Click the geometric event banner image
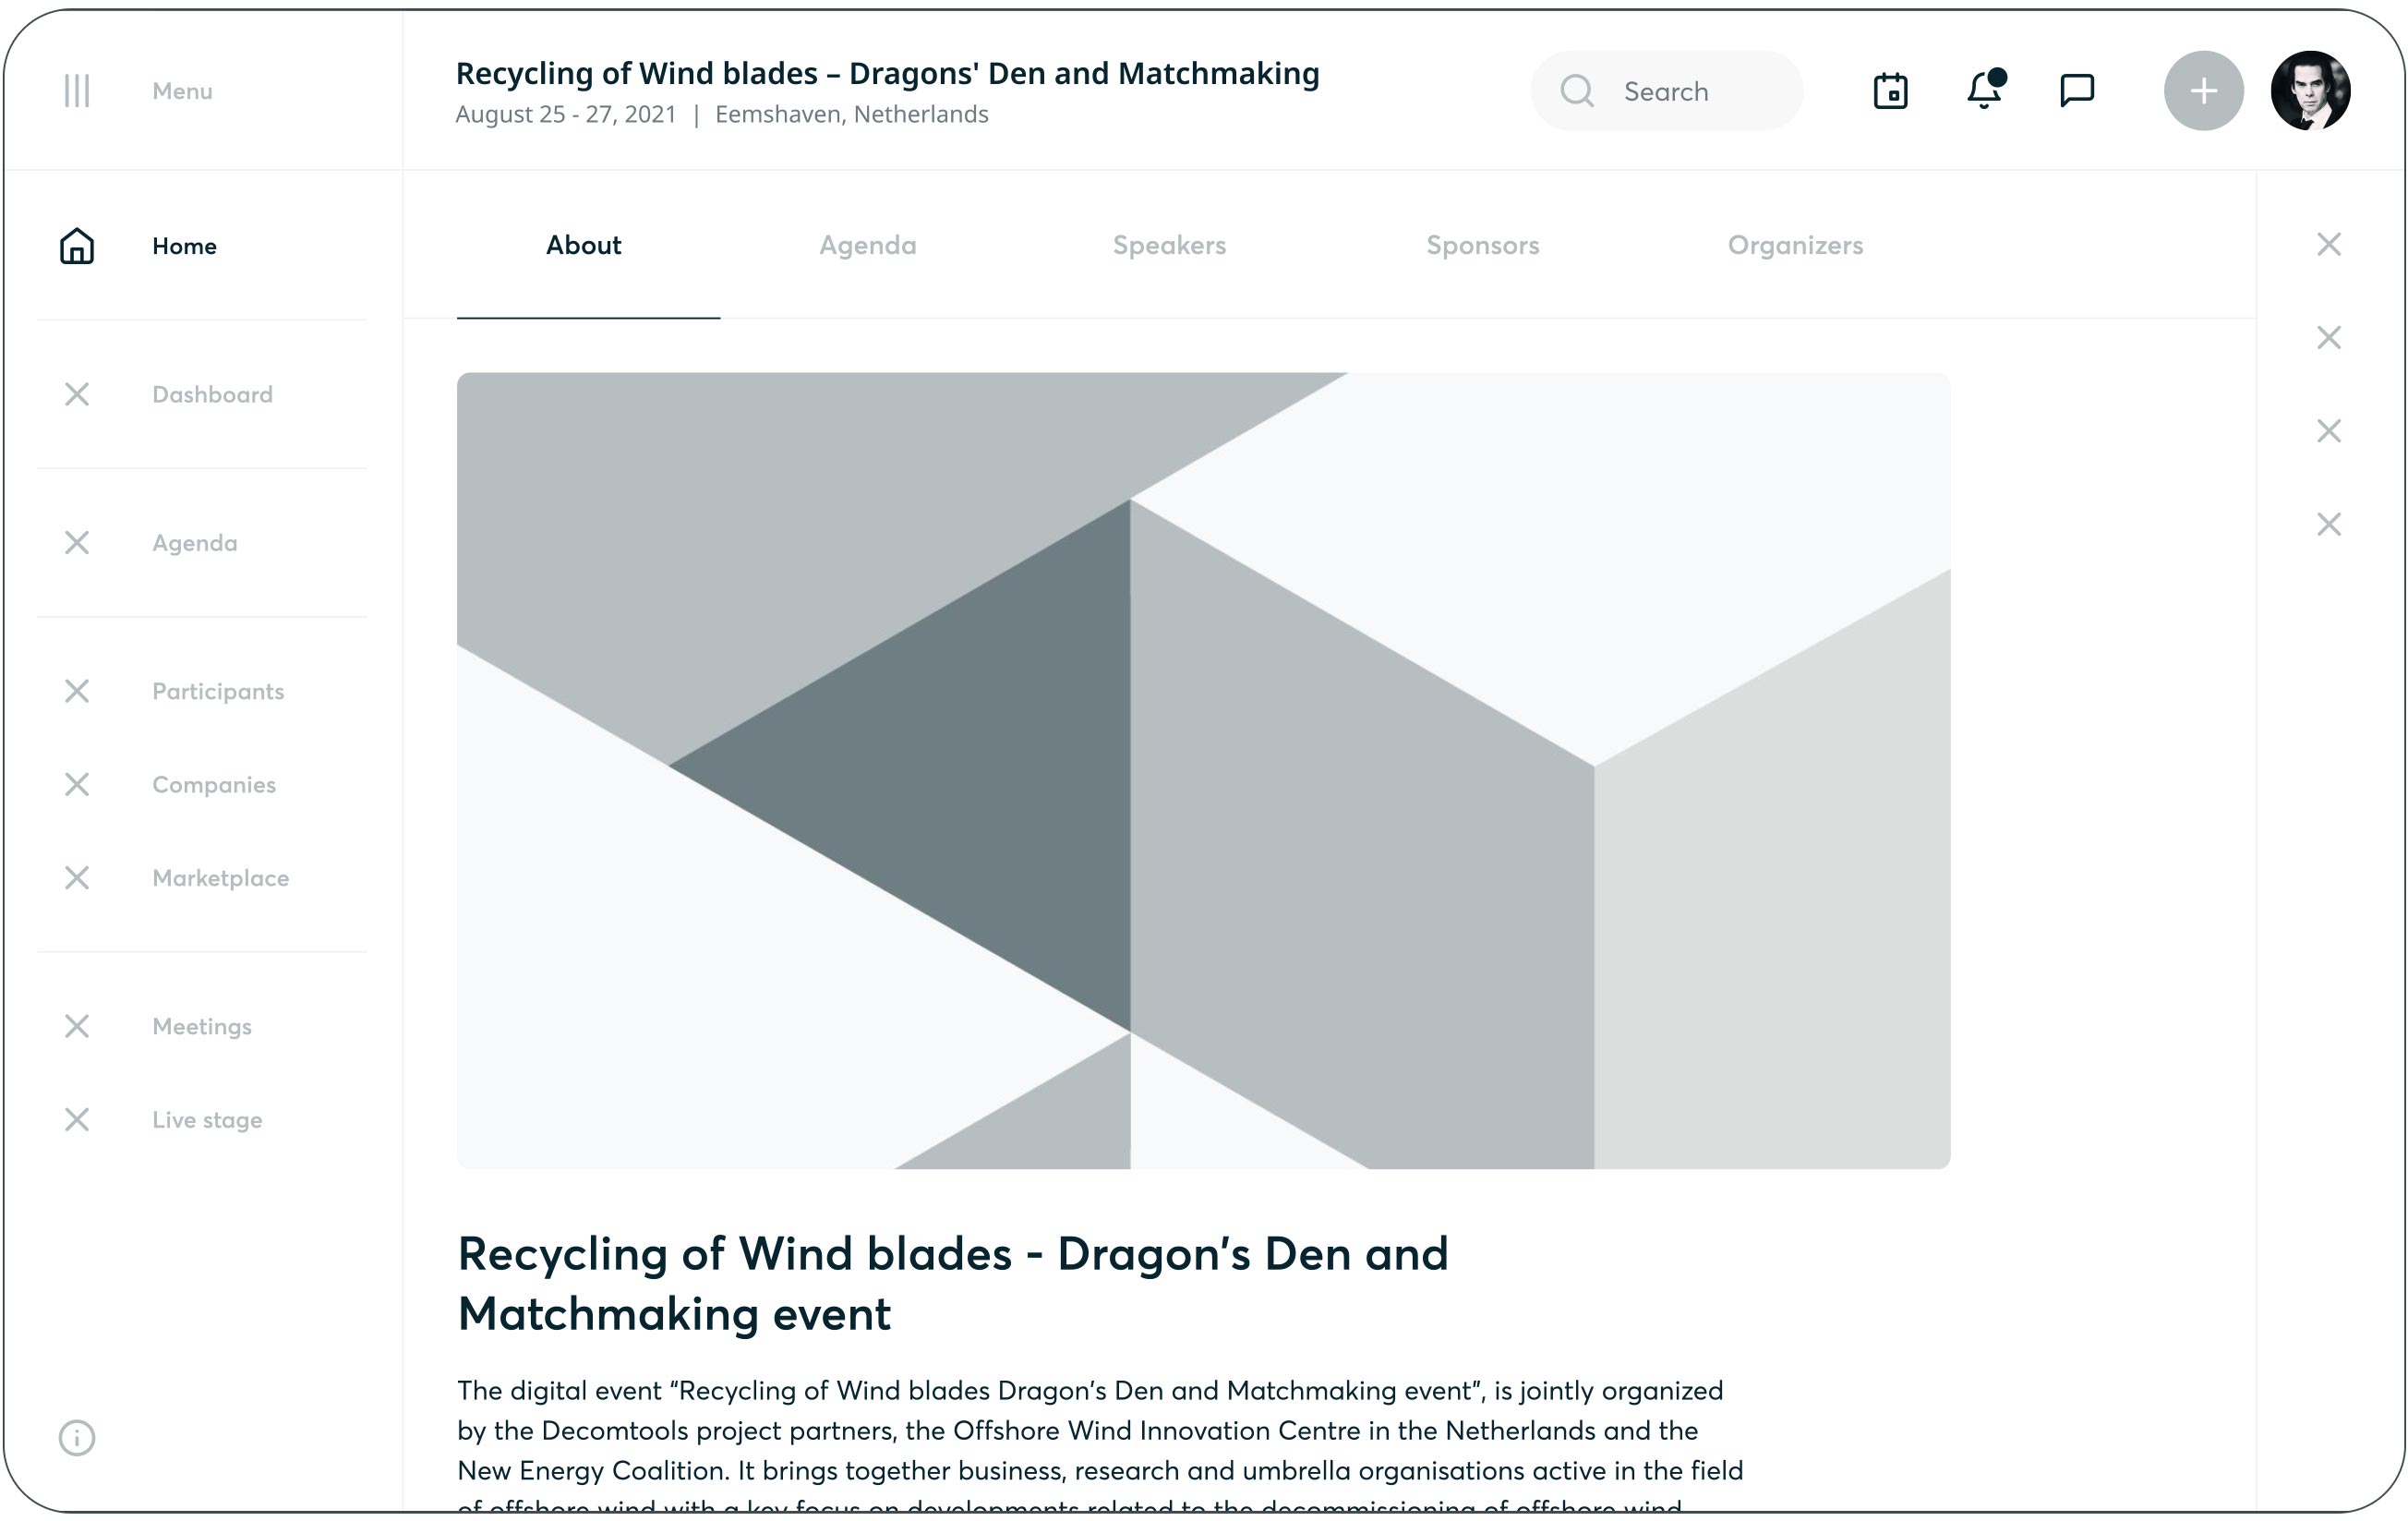Image resolution: width=2408 pixels, height=1521 pixels. (1203, 770)
